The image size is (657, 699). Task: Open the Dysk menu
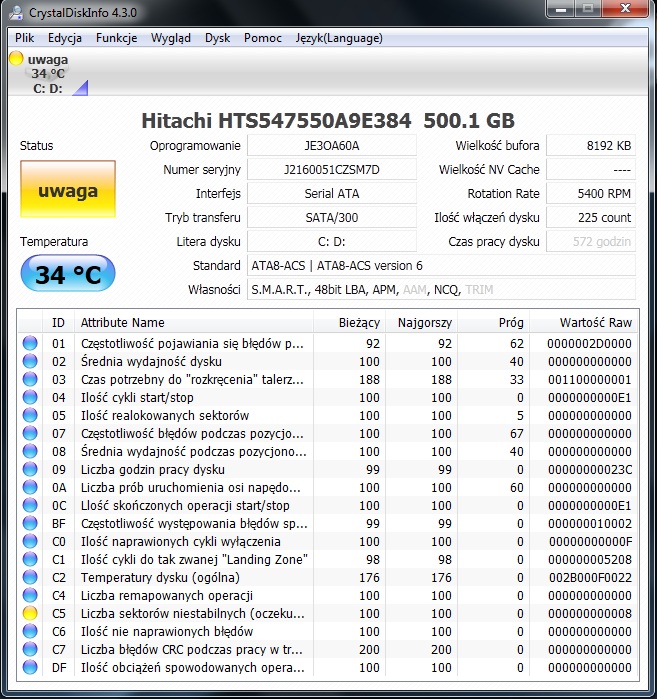click(x=217, y=38)
